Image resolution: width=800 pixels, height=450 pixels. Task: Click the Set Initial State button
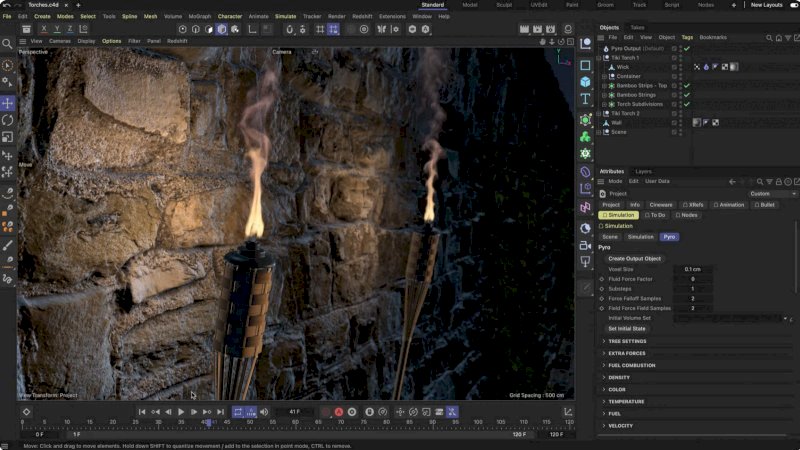pyautogui.click(x=626, y=328)
